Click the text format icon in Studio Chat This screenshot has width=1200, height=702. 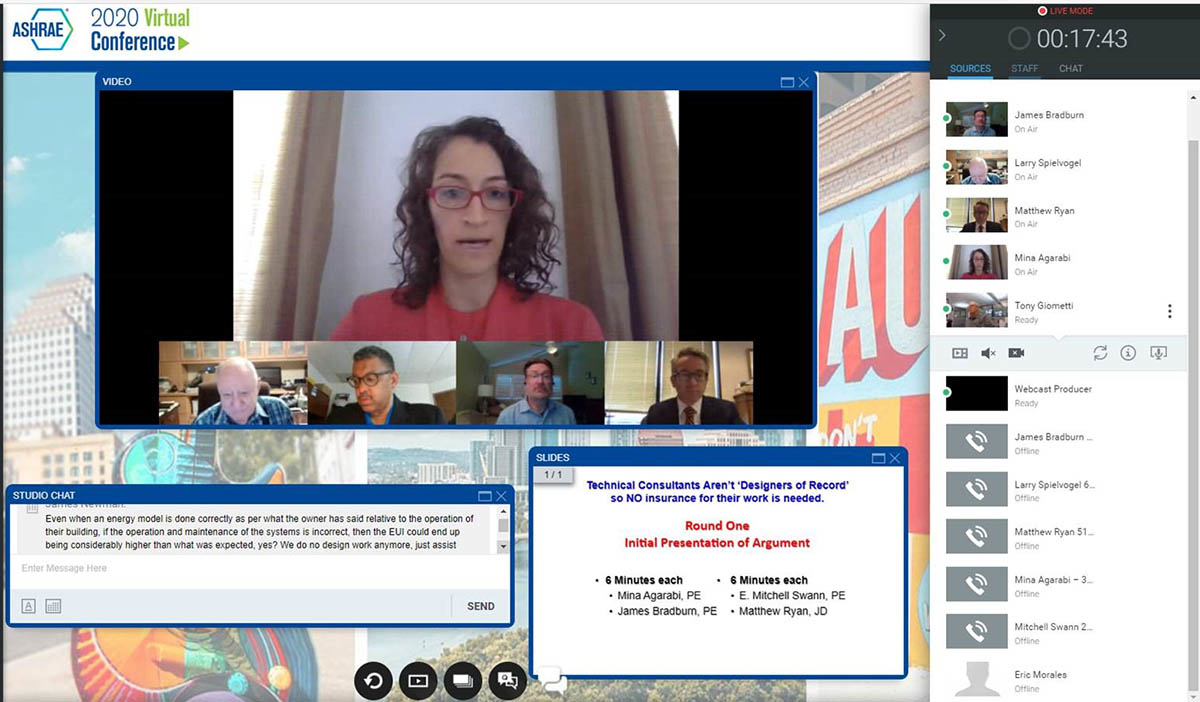pyautogui.click(x=29, y=606)
